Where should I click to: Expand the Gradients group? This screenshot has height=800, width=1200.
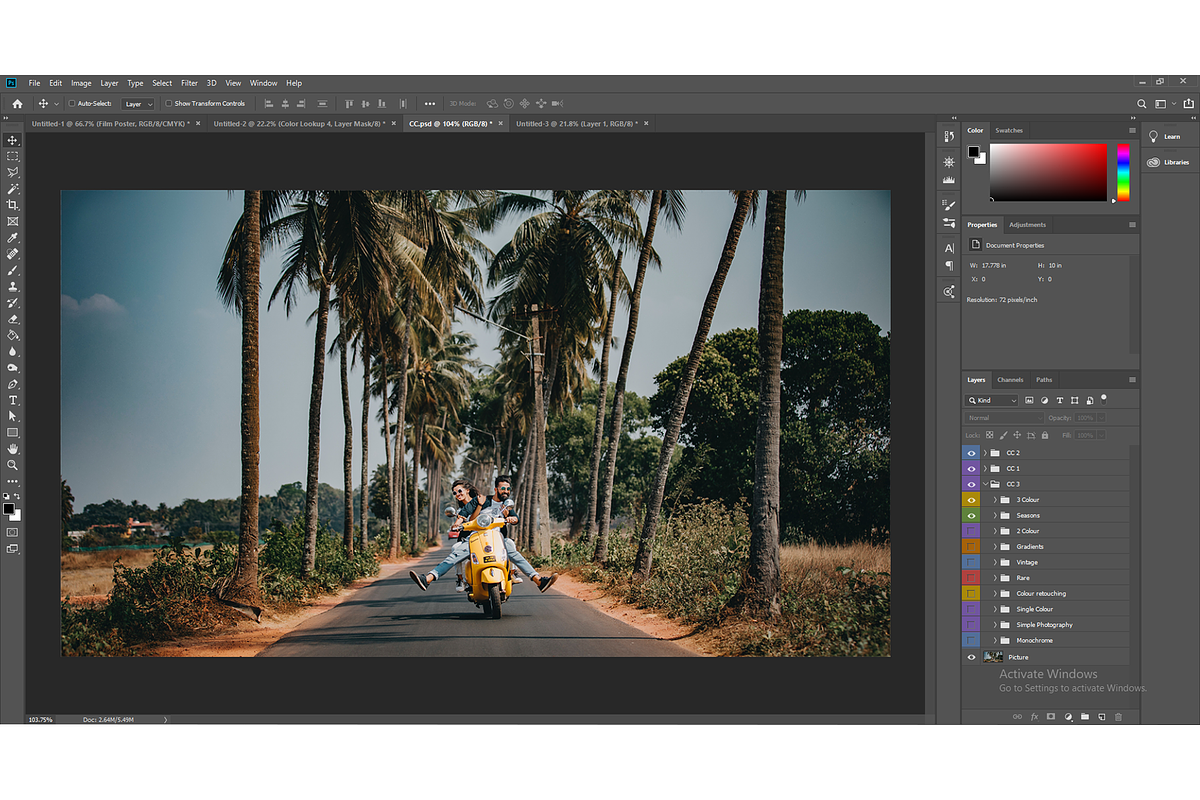point(995,547)
